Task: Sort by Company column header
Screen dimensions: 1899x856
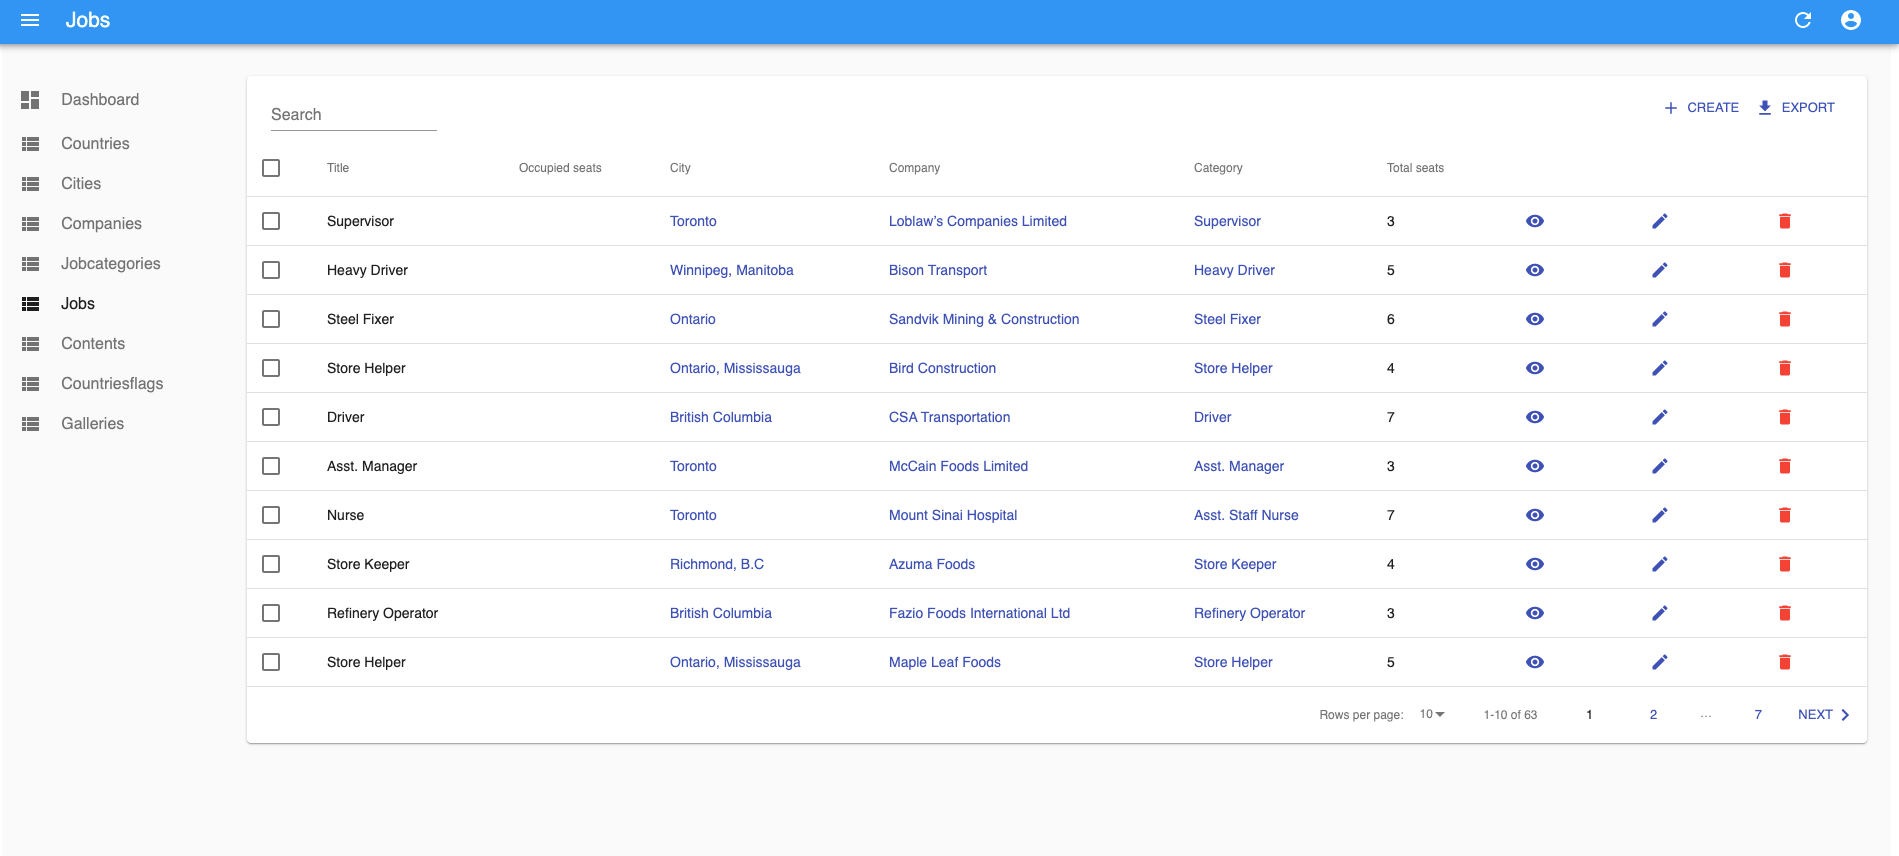Action: 914,168
